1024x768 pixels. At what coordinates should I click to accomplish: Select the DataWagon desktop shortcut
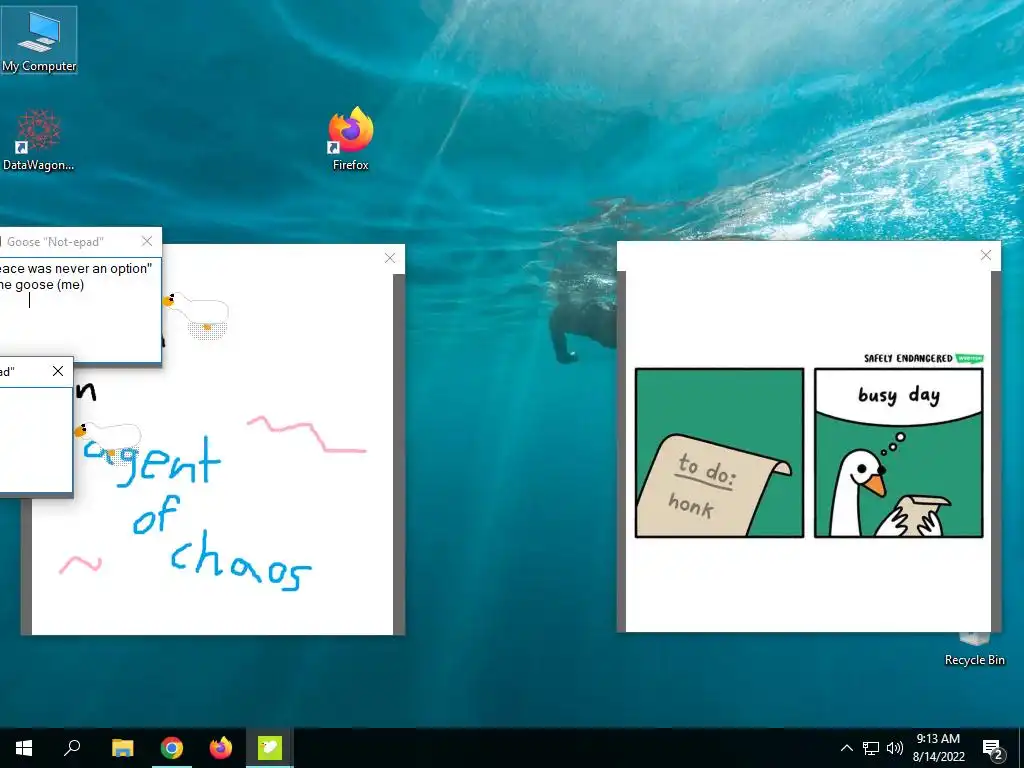39,140
